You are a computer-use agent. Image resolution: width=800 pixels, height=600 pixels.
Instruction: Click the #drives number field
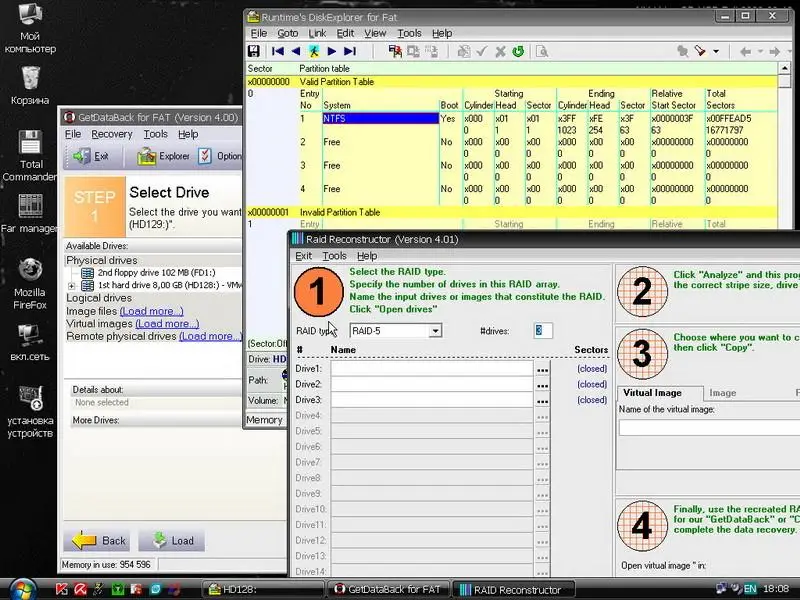coord(543,331)
